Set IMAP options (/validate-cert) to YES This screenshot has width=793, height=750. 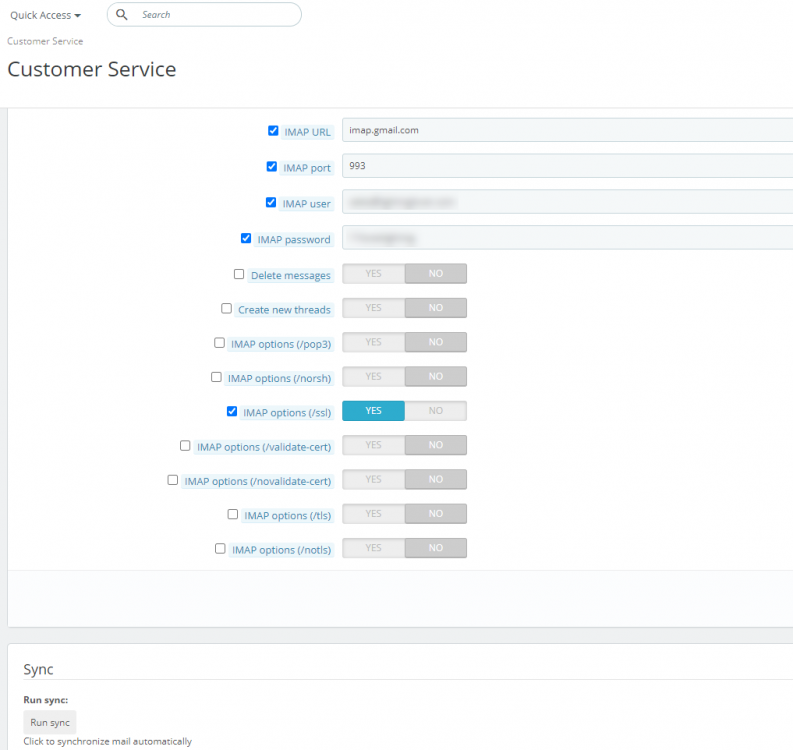(374, 445)
